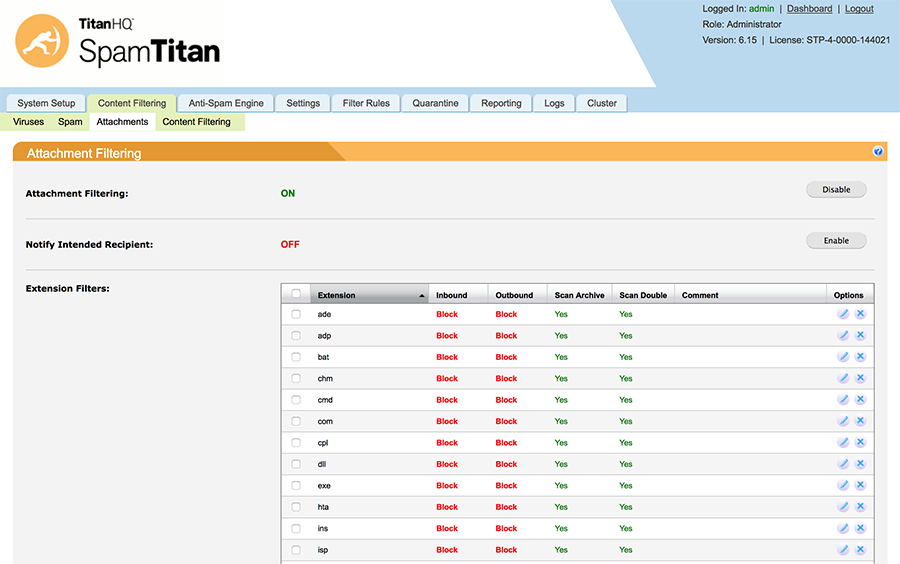The height and width of the screenshot is (564, 900).
Task: Open the Cluster tab
Action: (602, 103)
